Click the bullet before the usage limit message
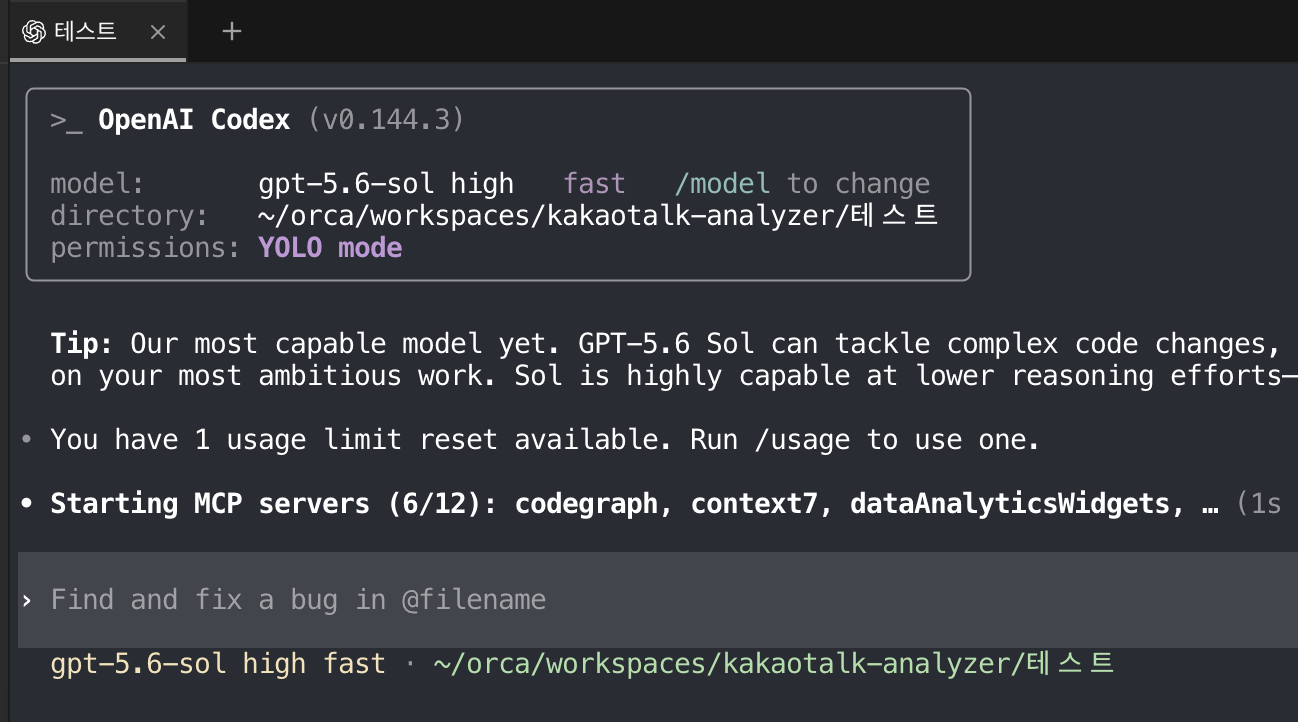This screenshot has height=722, width=1298. pos(27,440)
